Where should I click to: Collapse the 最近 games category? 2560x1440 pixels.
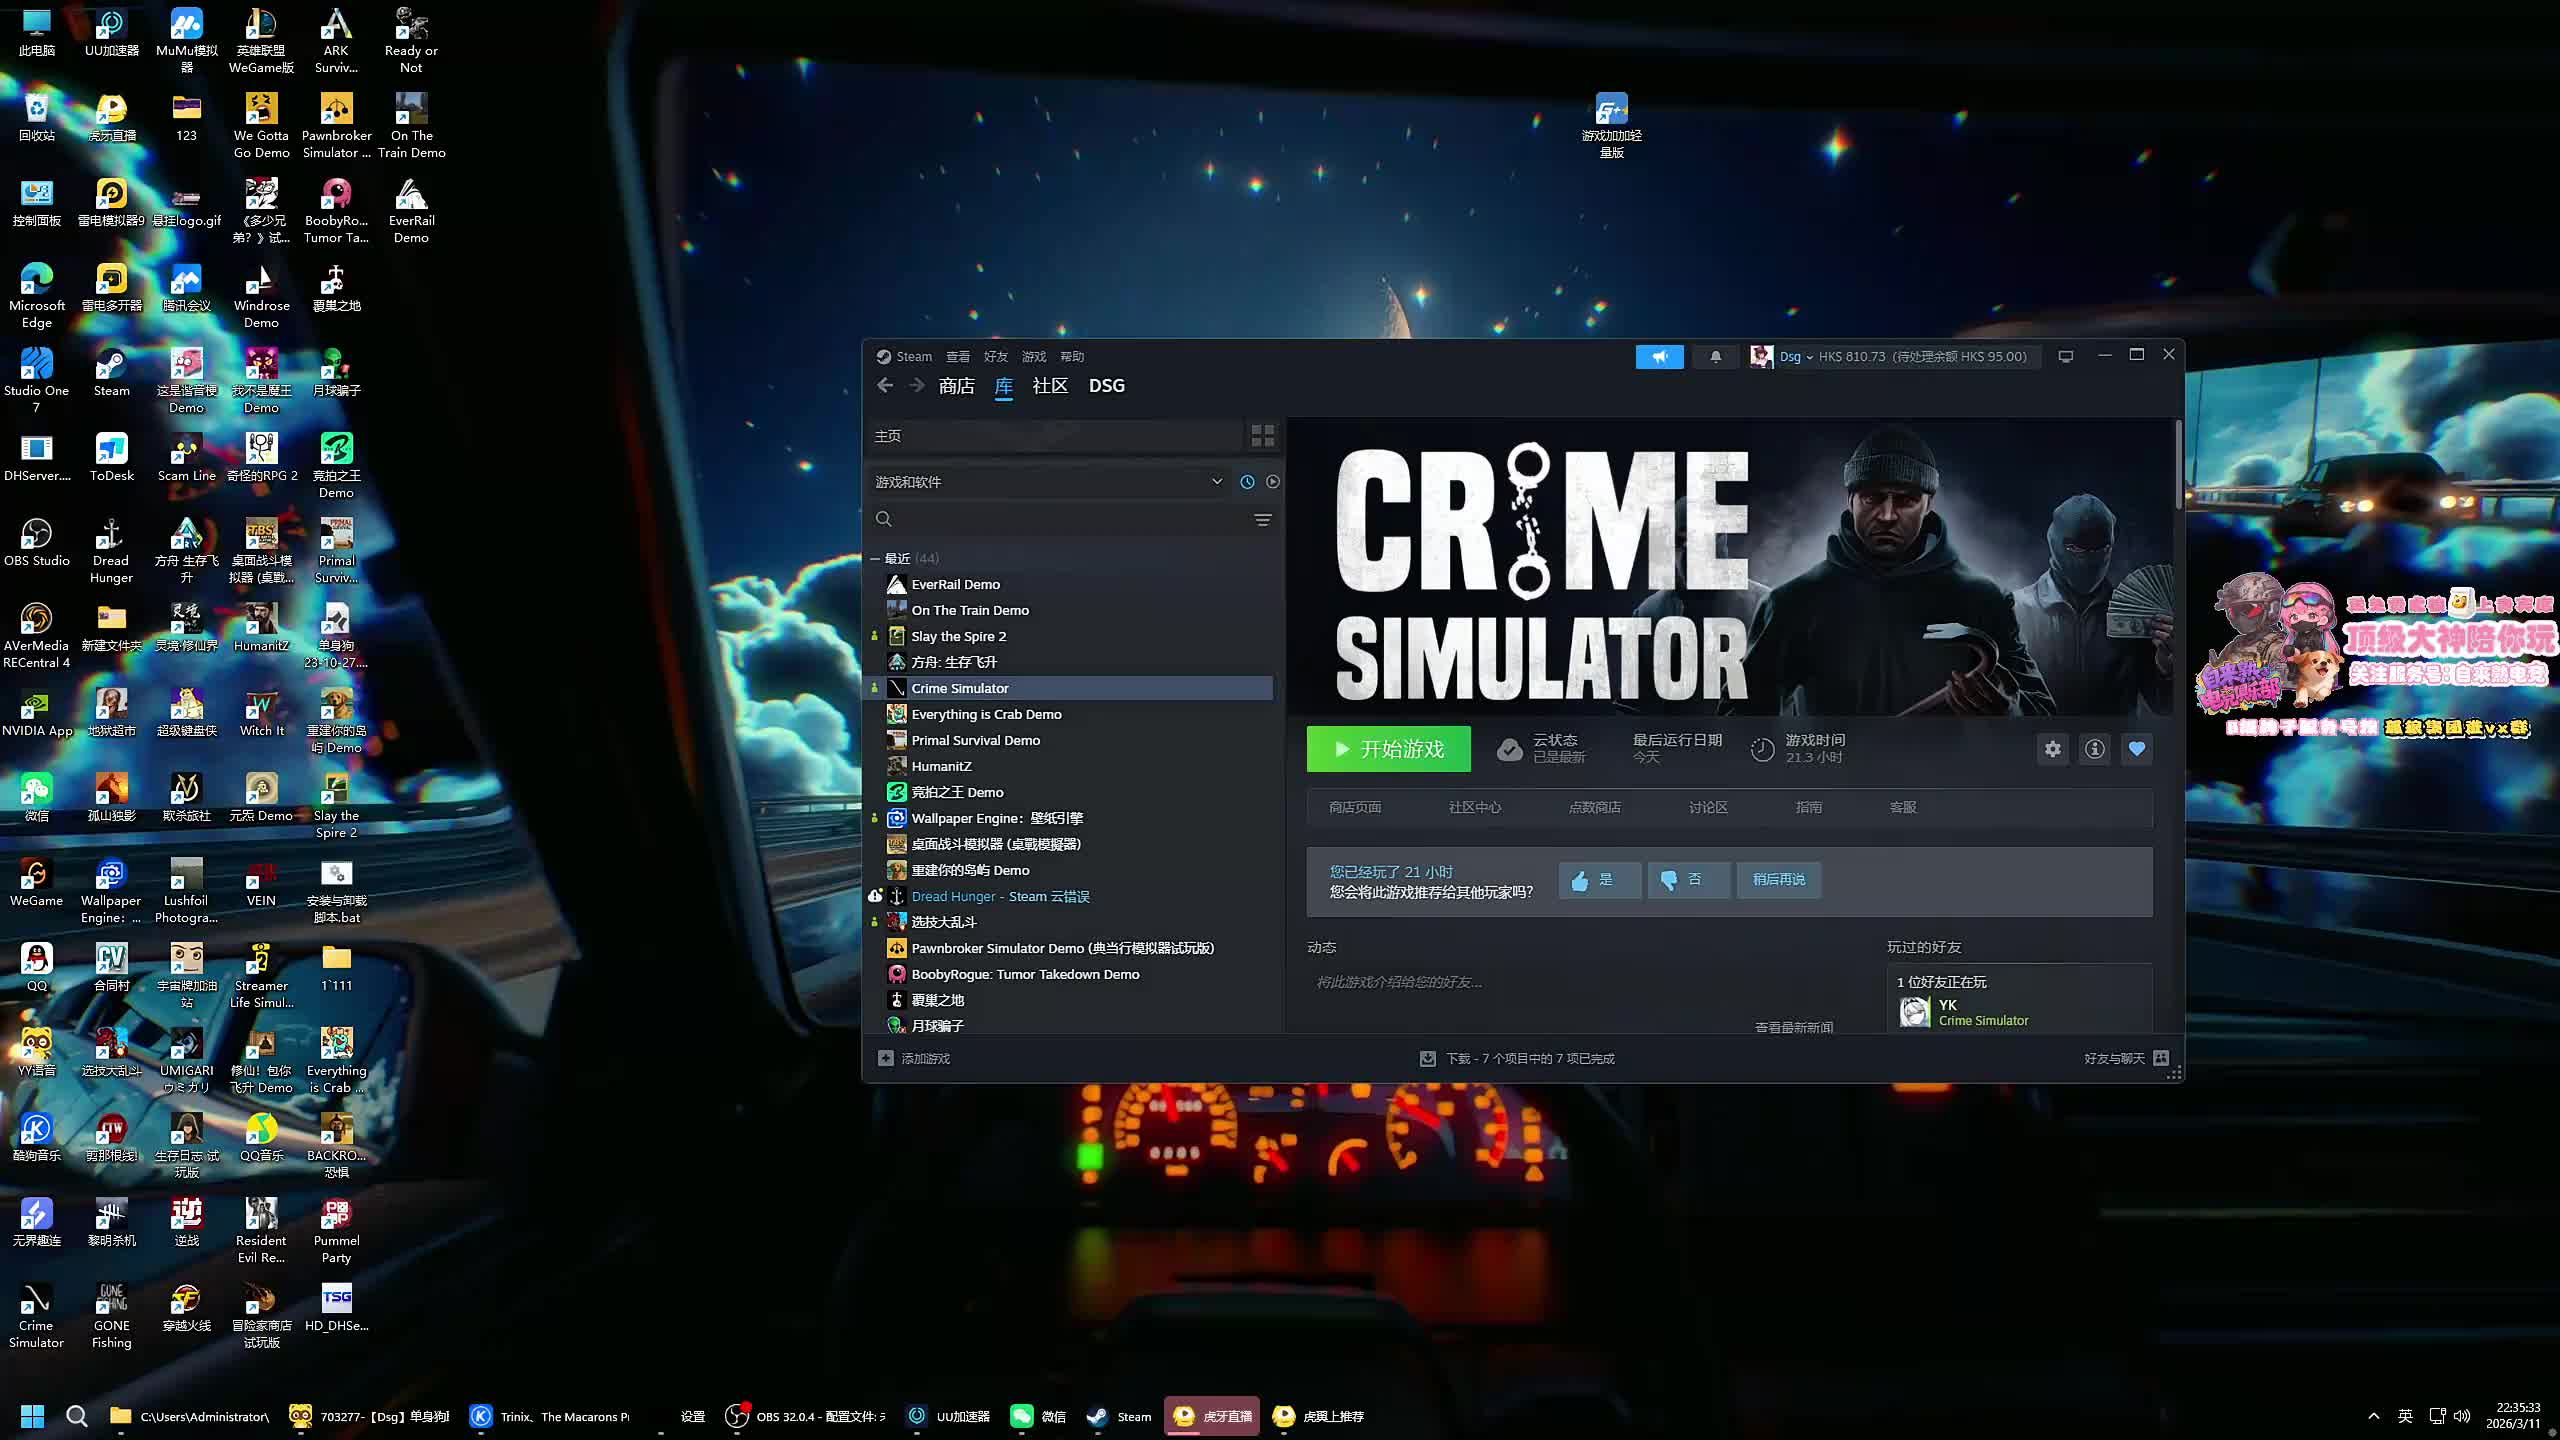pyautogui.click(x=875, y=559)
